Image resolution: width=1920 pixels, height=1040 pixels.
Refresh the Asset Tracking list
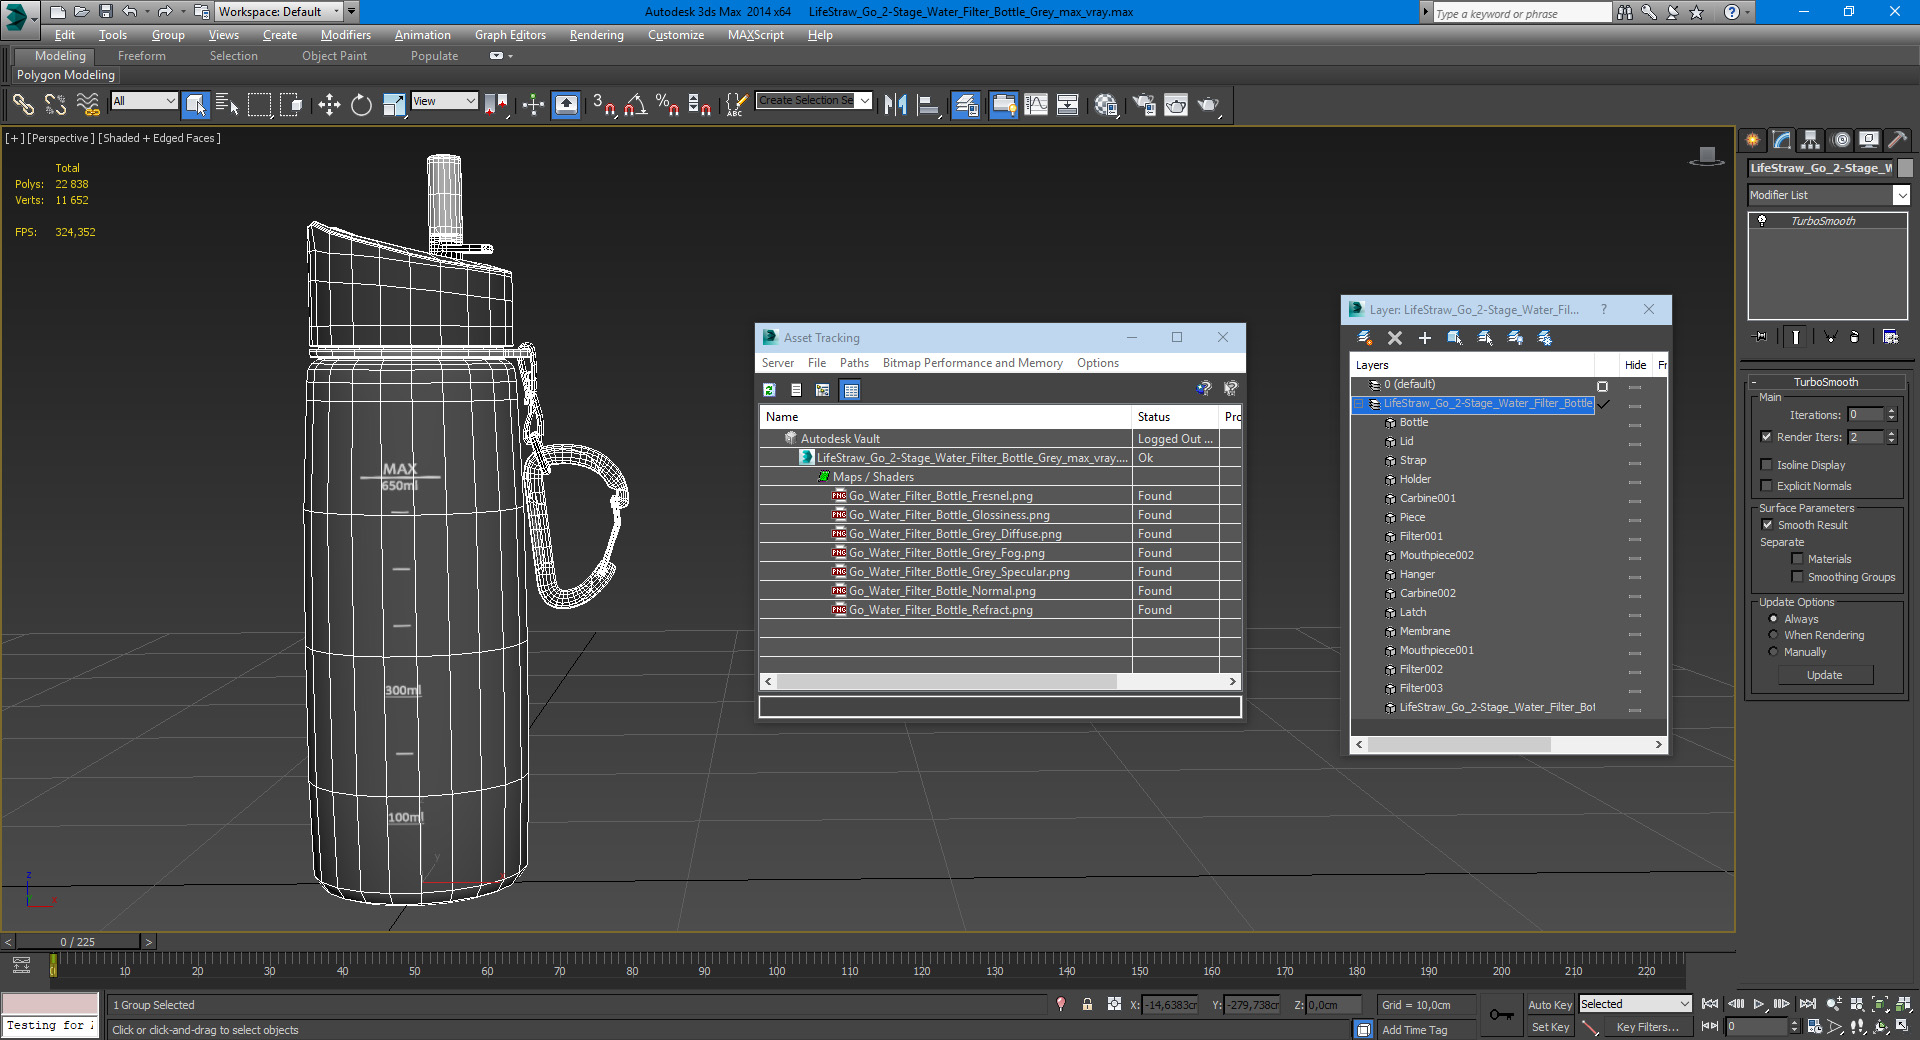pos(769,390)
